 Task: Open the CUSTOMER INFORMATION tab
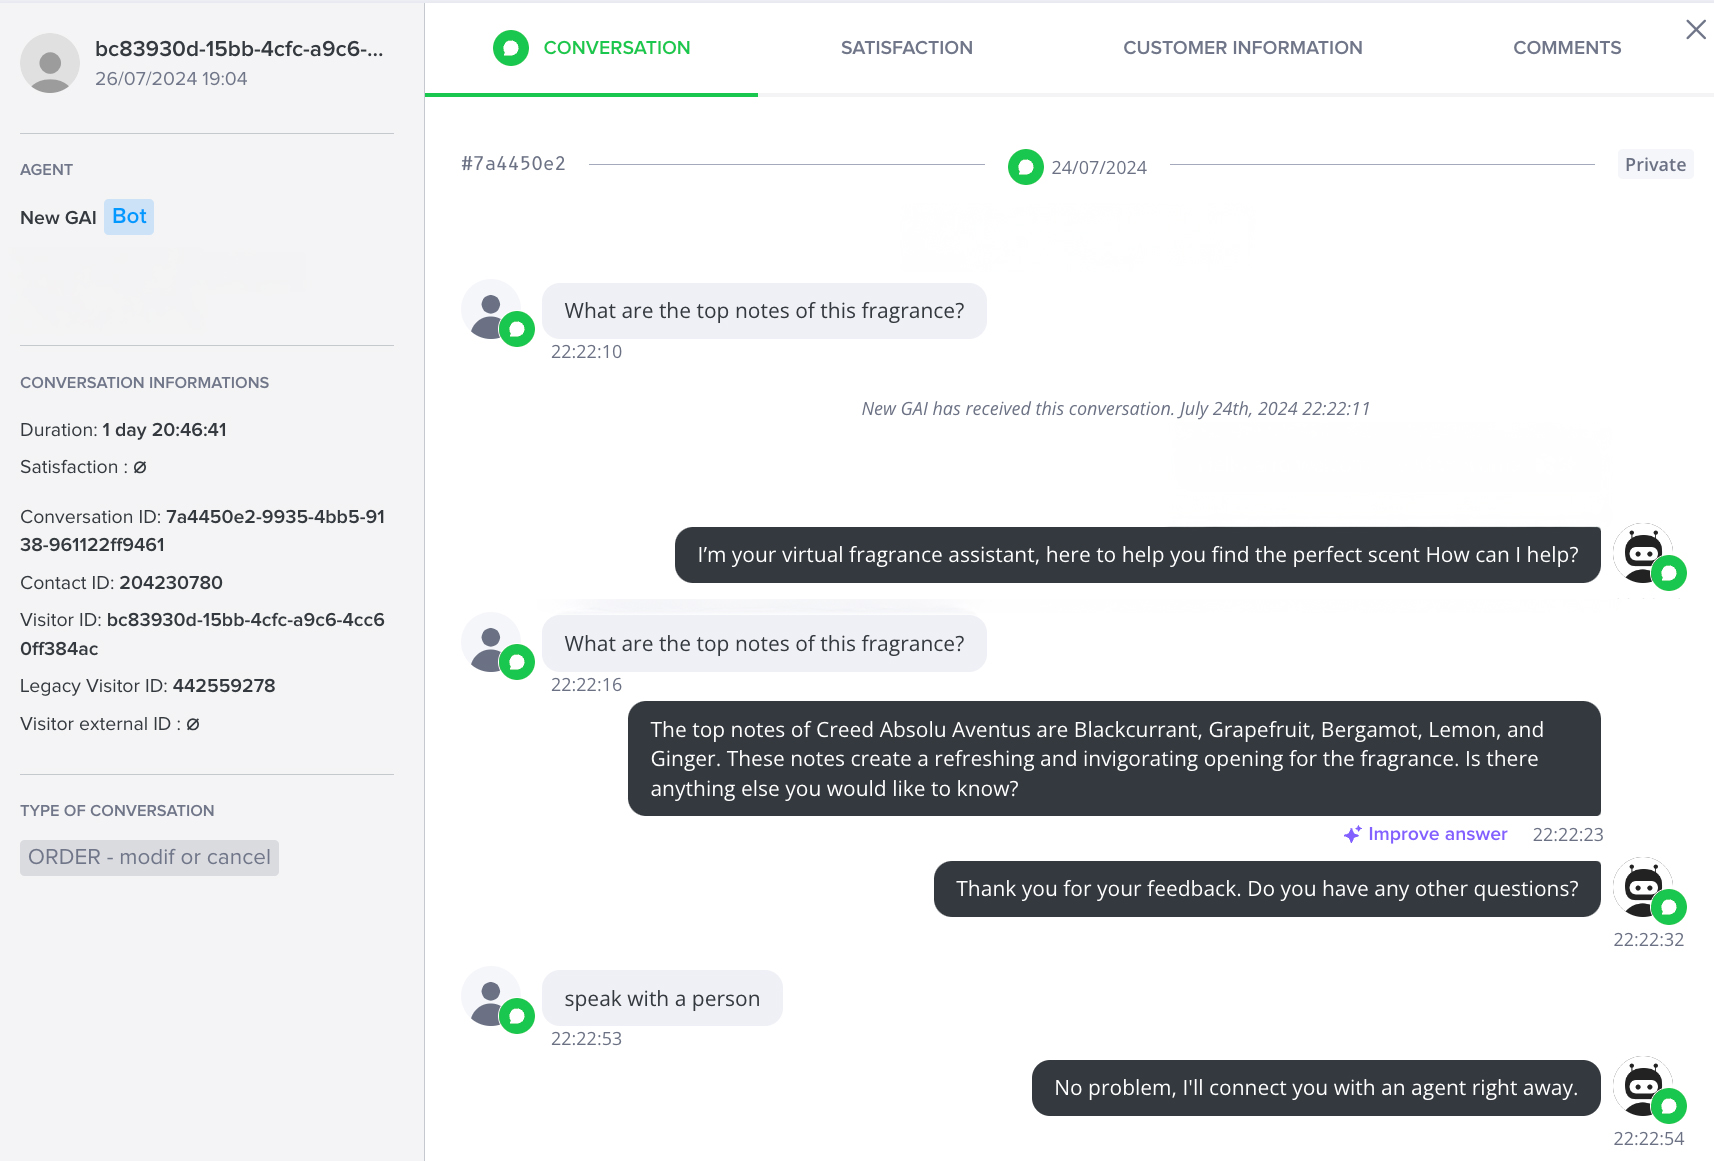click(1242, 48)
